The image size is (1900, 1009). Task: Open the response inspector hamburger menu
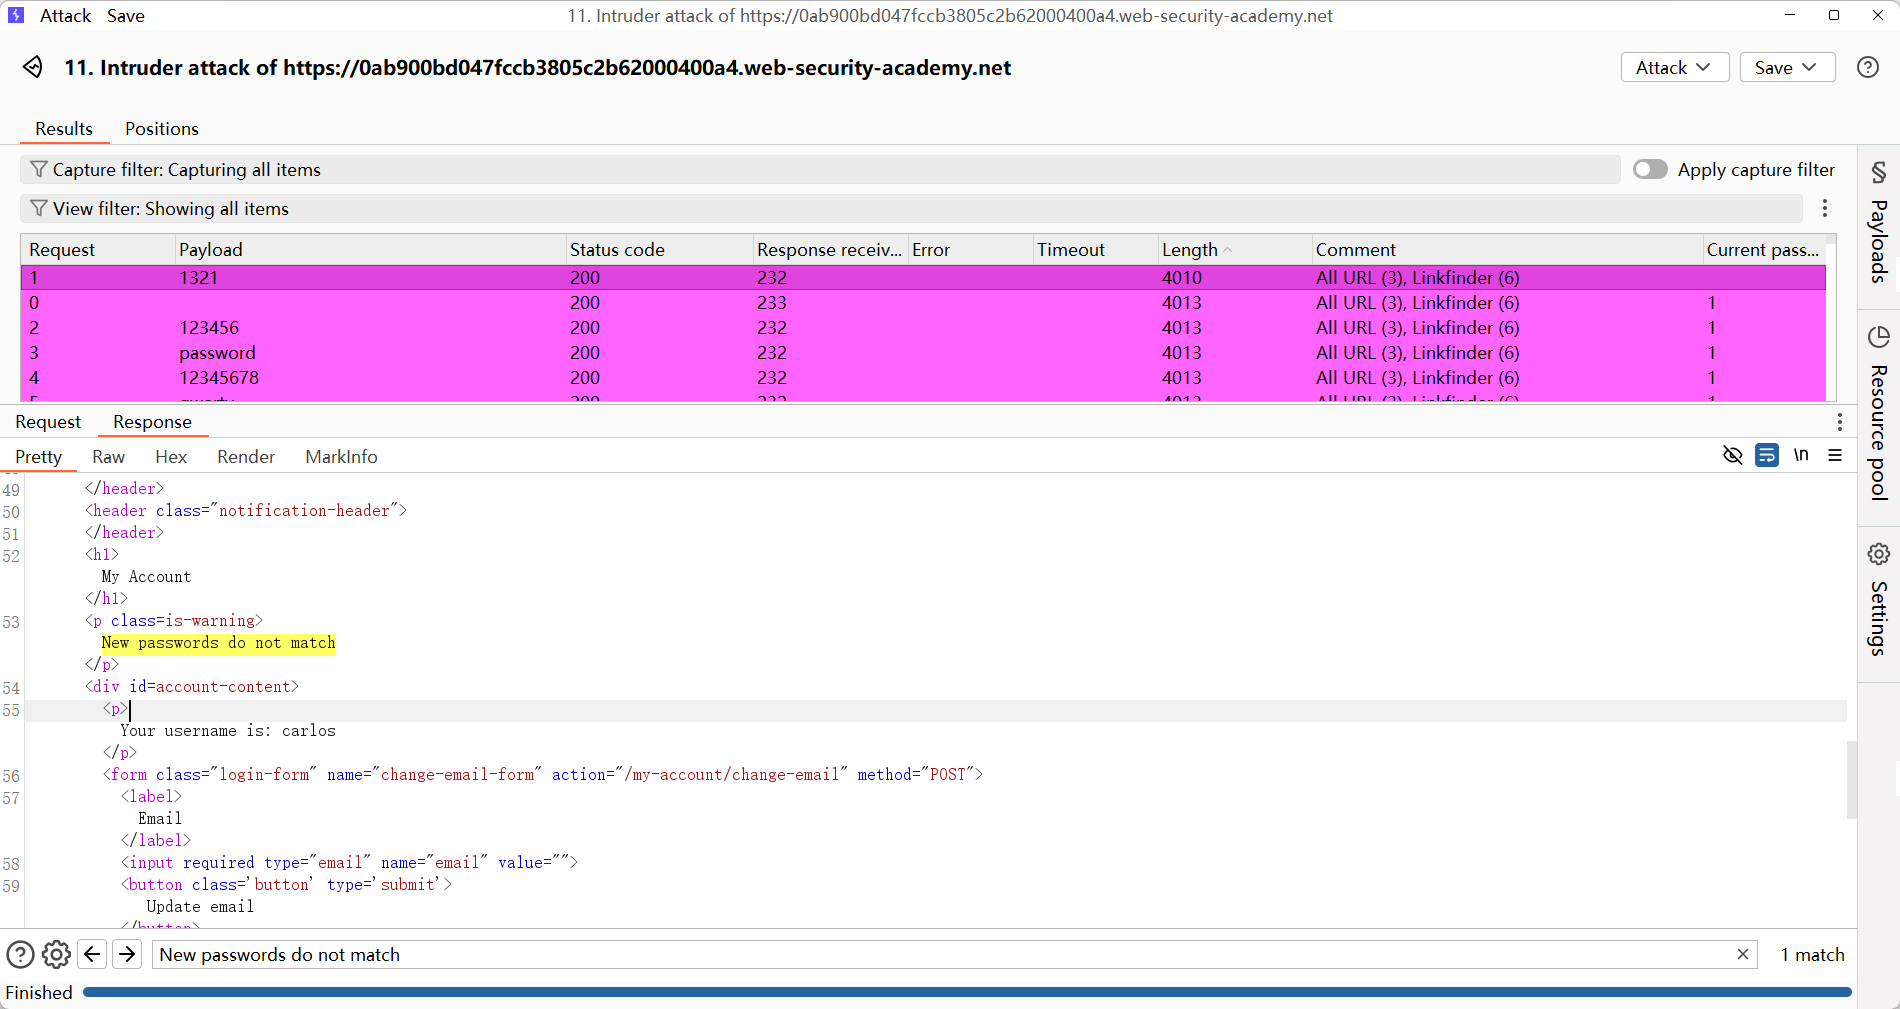coord(1835,456)
